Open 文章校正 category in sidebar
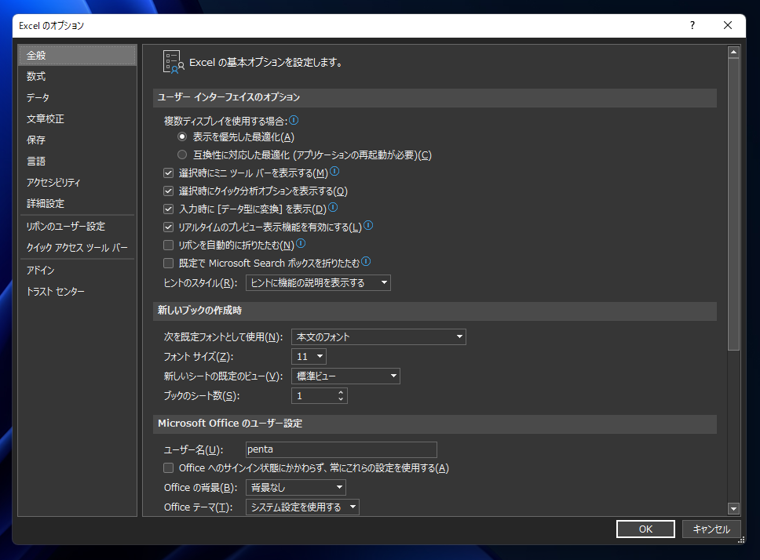 pyautogui.click(x=77, y=119)
